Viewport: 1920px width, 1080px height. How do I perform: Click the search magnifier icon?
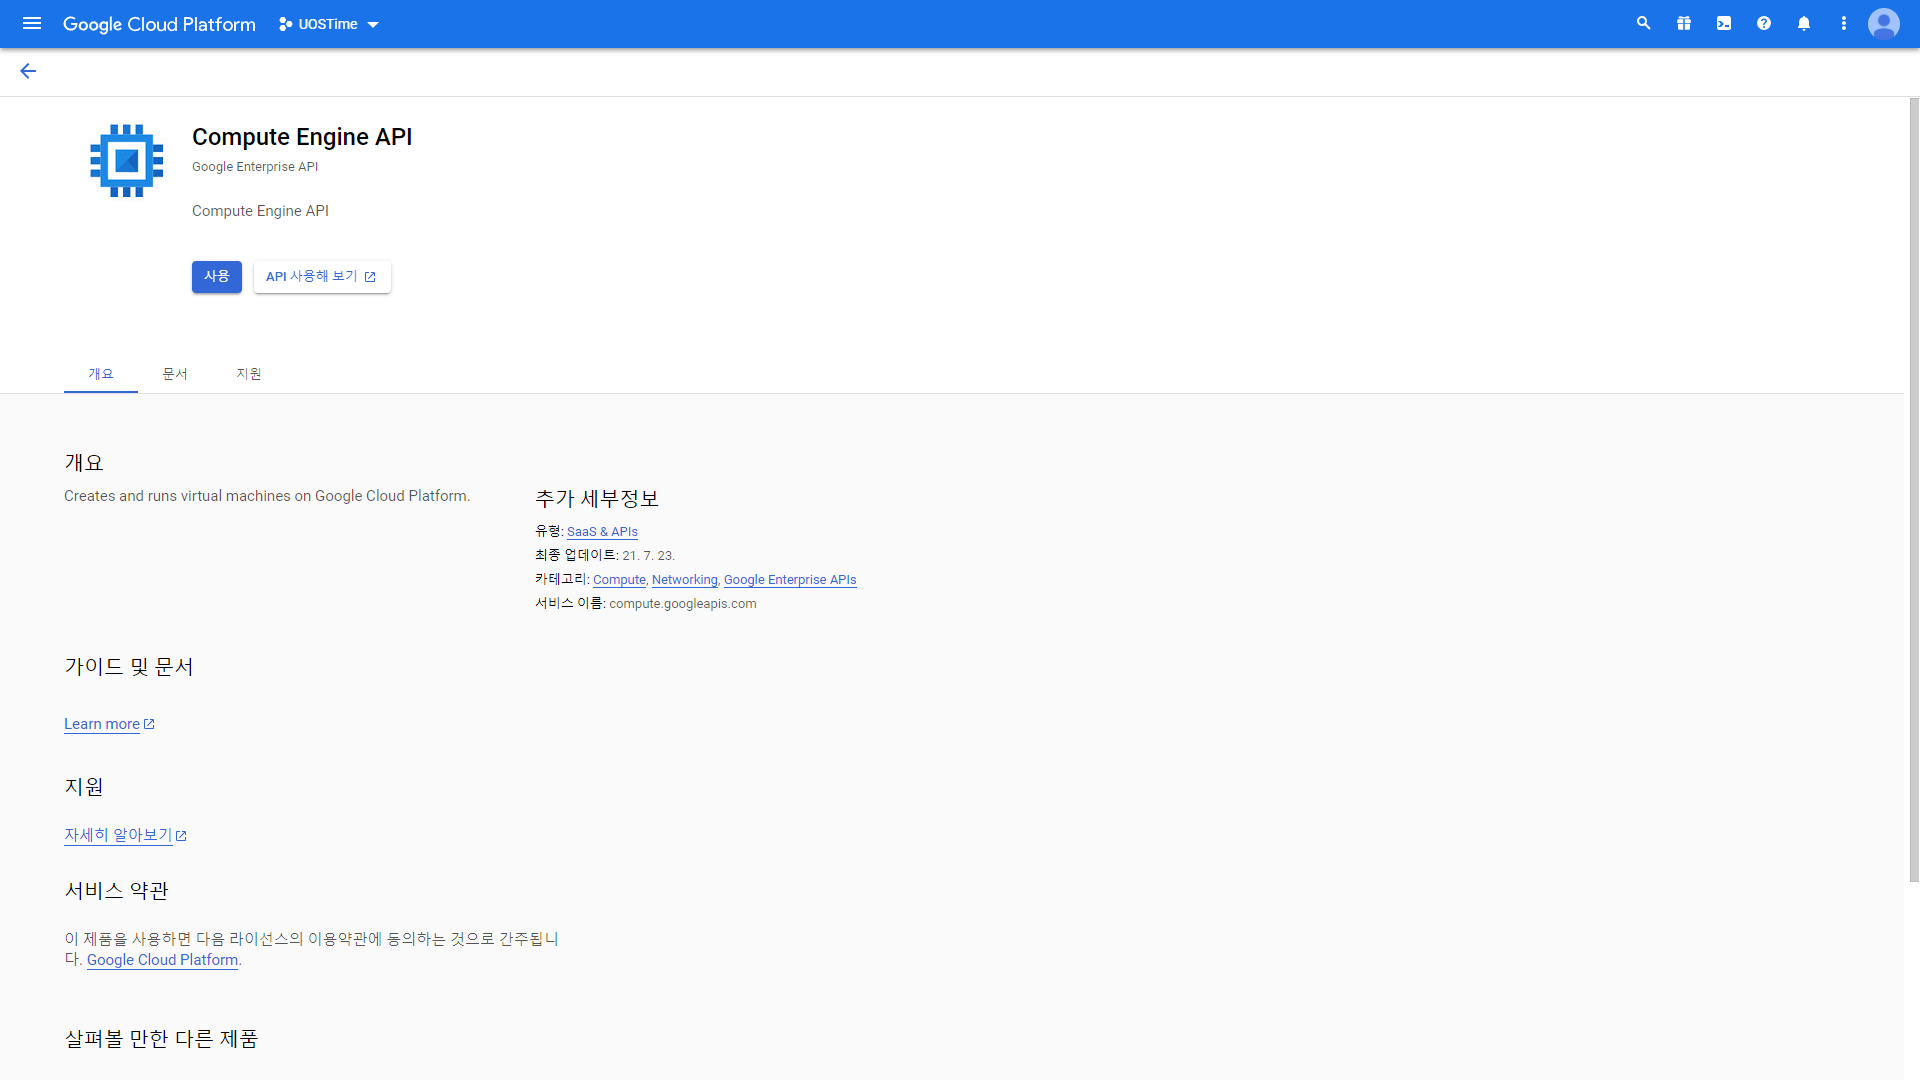[x=1643, y=23]
